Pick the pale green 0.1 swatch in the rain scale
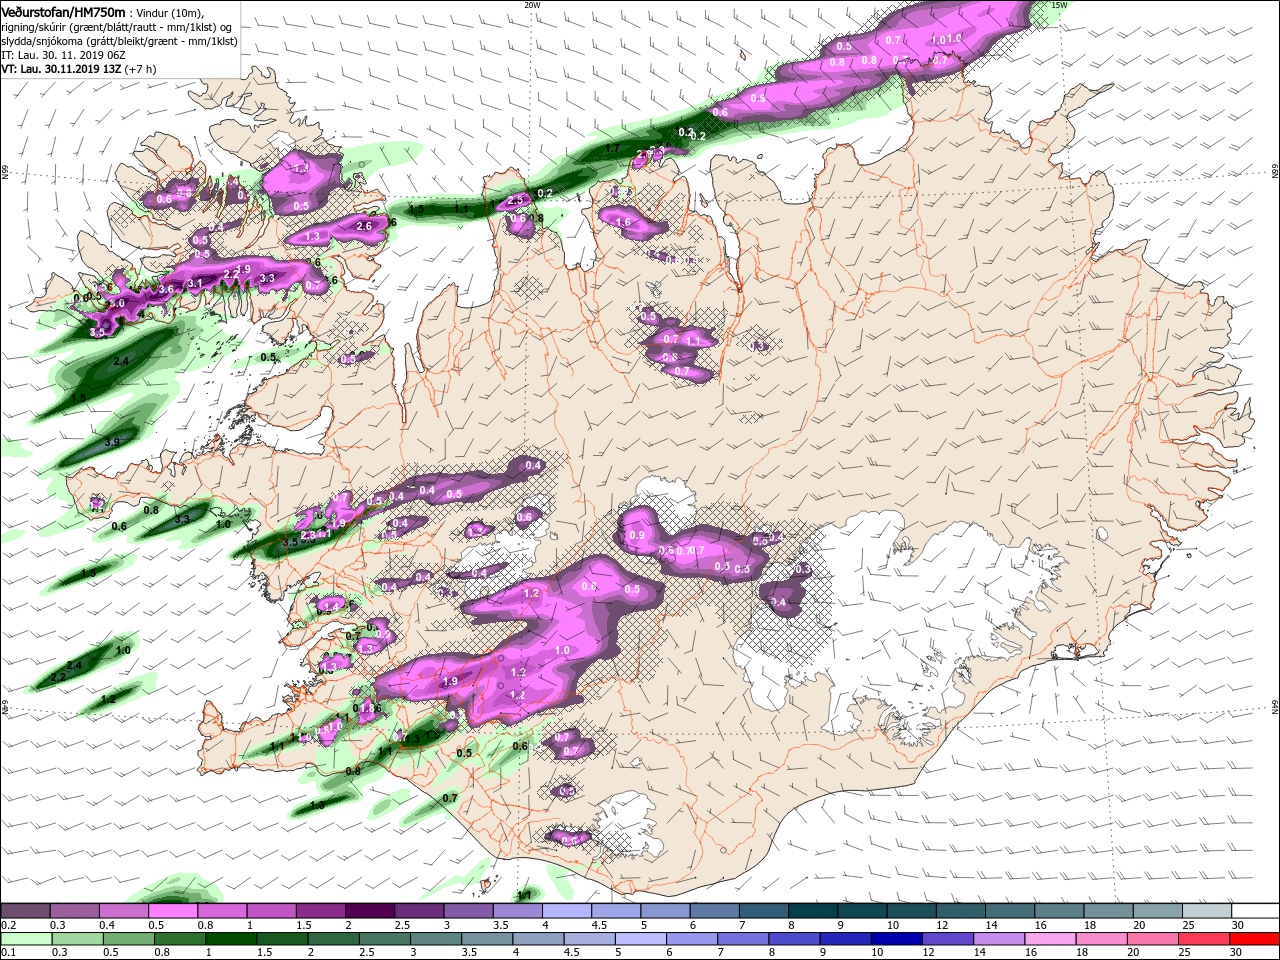 (25, 939)
